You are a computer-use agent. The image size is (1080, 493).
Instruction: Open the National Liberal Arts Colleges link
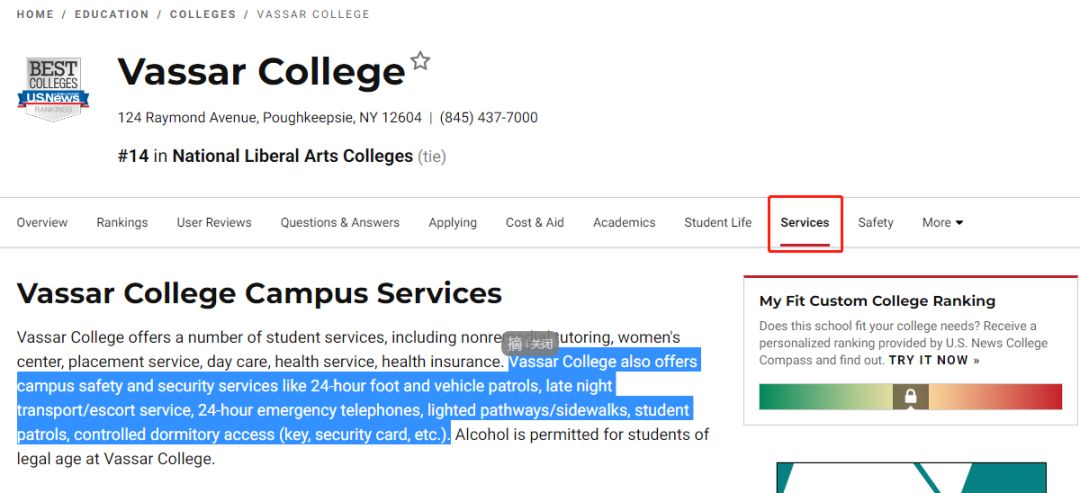click(x=293, y=156)
